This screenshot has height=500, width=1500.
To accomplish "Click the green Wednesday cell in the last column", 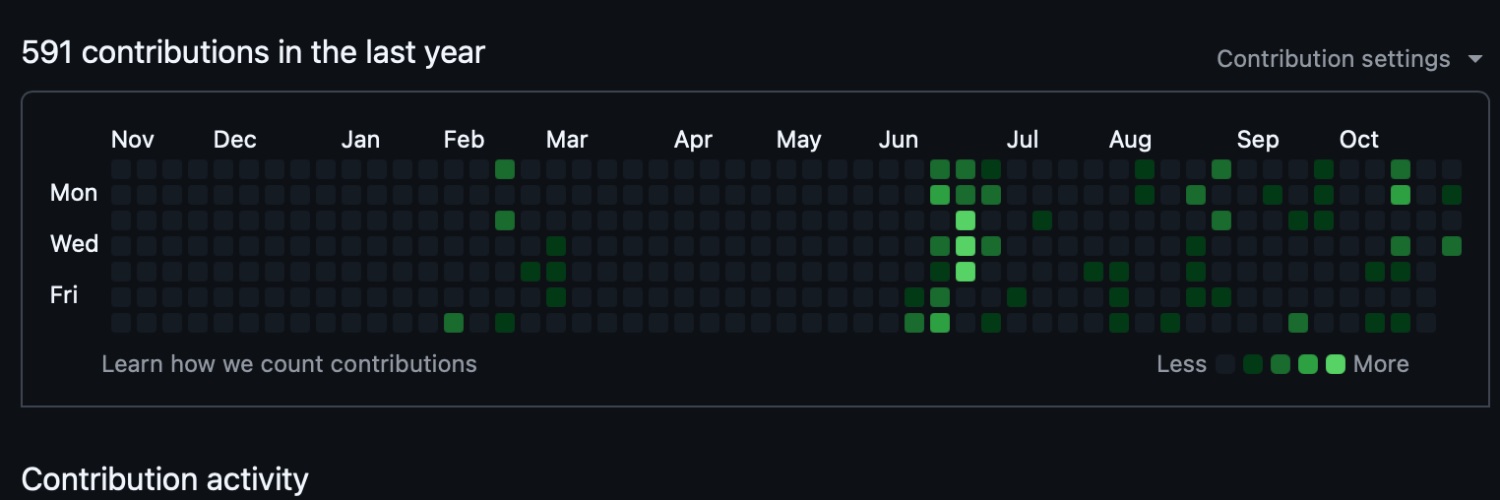I will (x=1452, y=246).
